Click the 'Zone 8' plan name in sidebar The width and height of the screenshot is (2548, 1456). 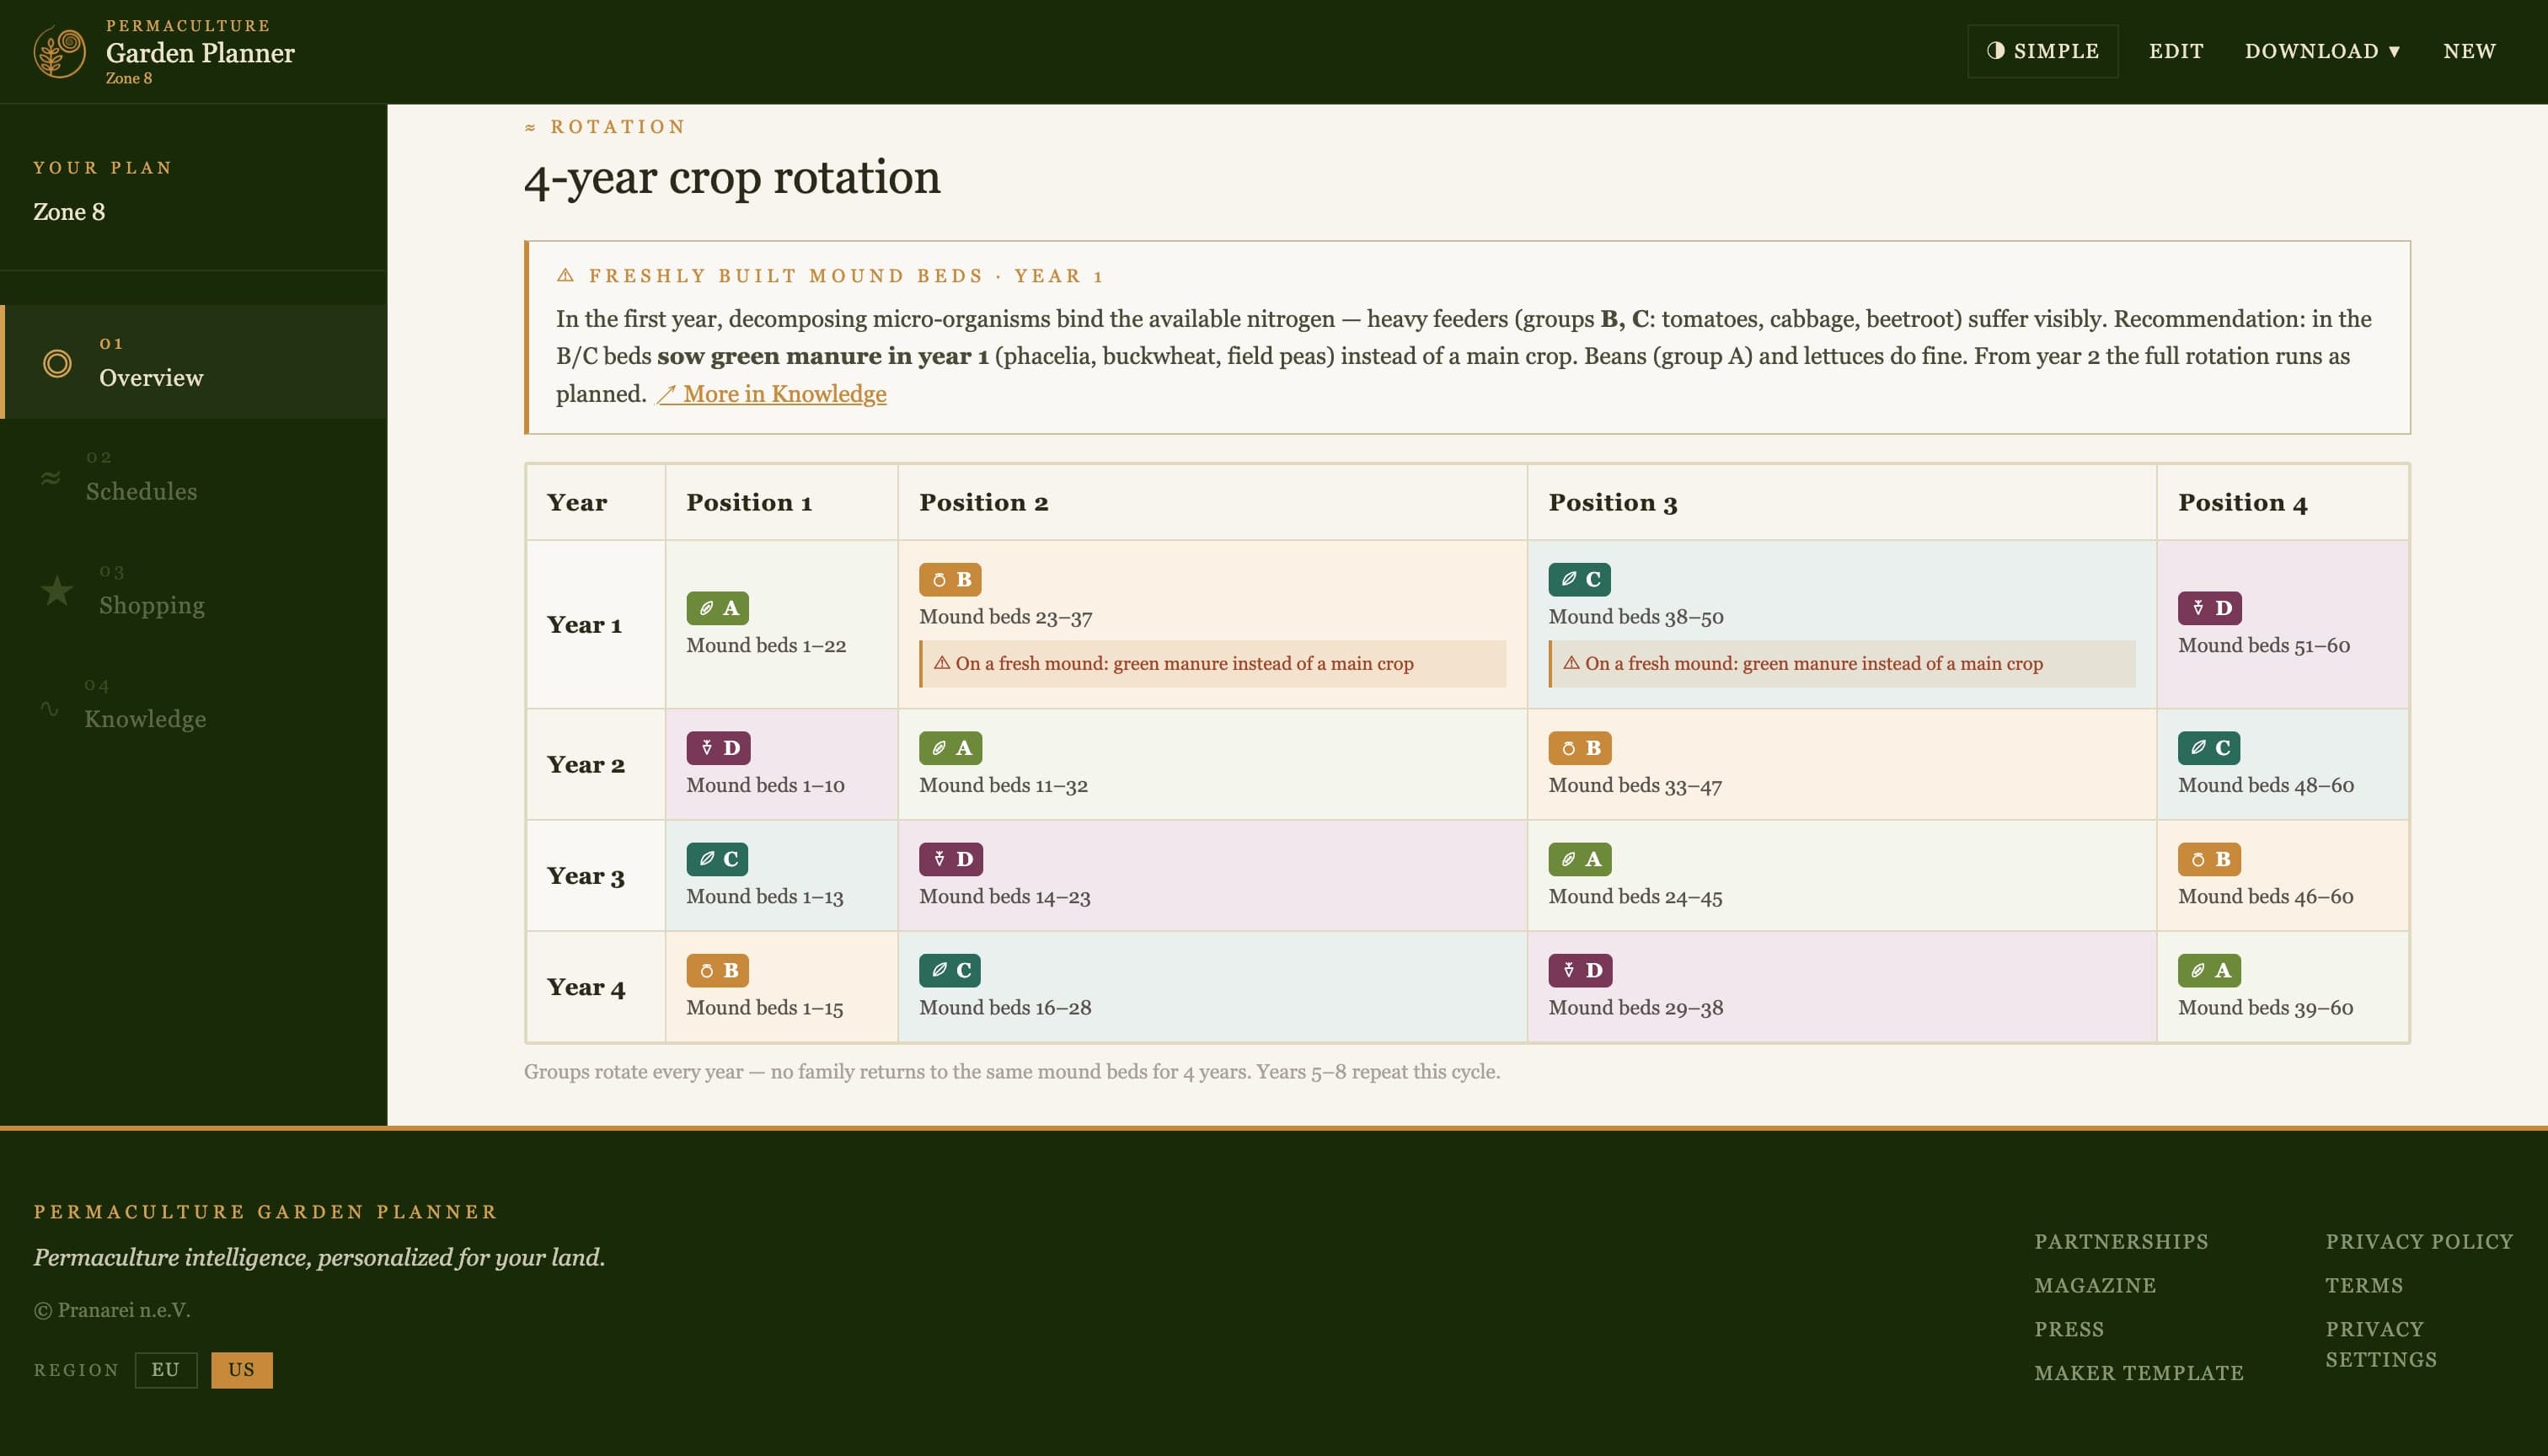pyautogui.click(x=69, y=212)
